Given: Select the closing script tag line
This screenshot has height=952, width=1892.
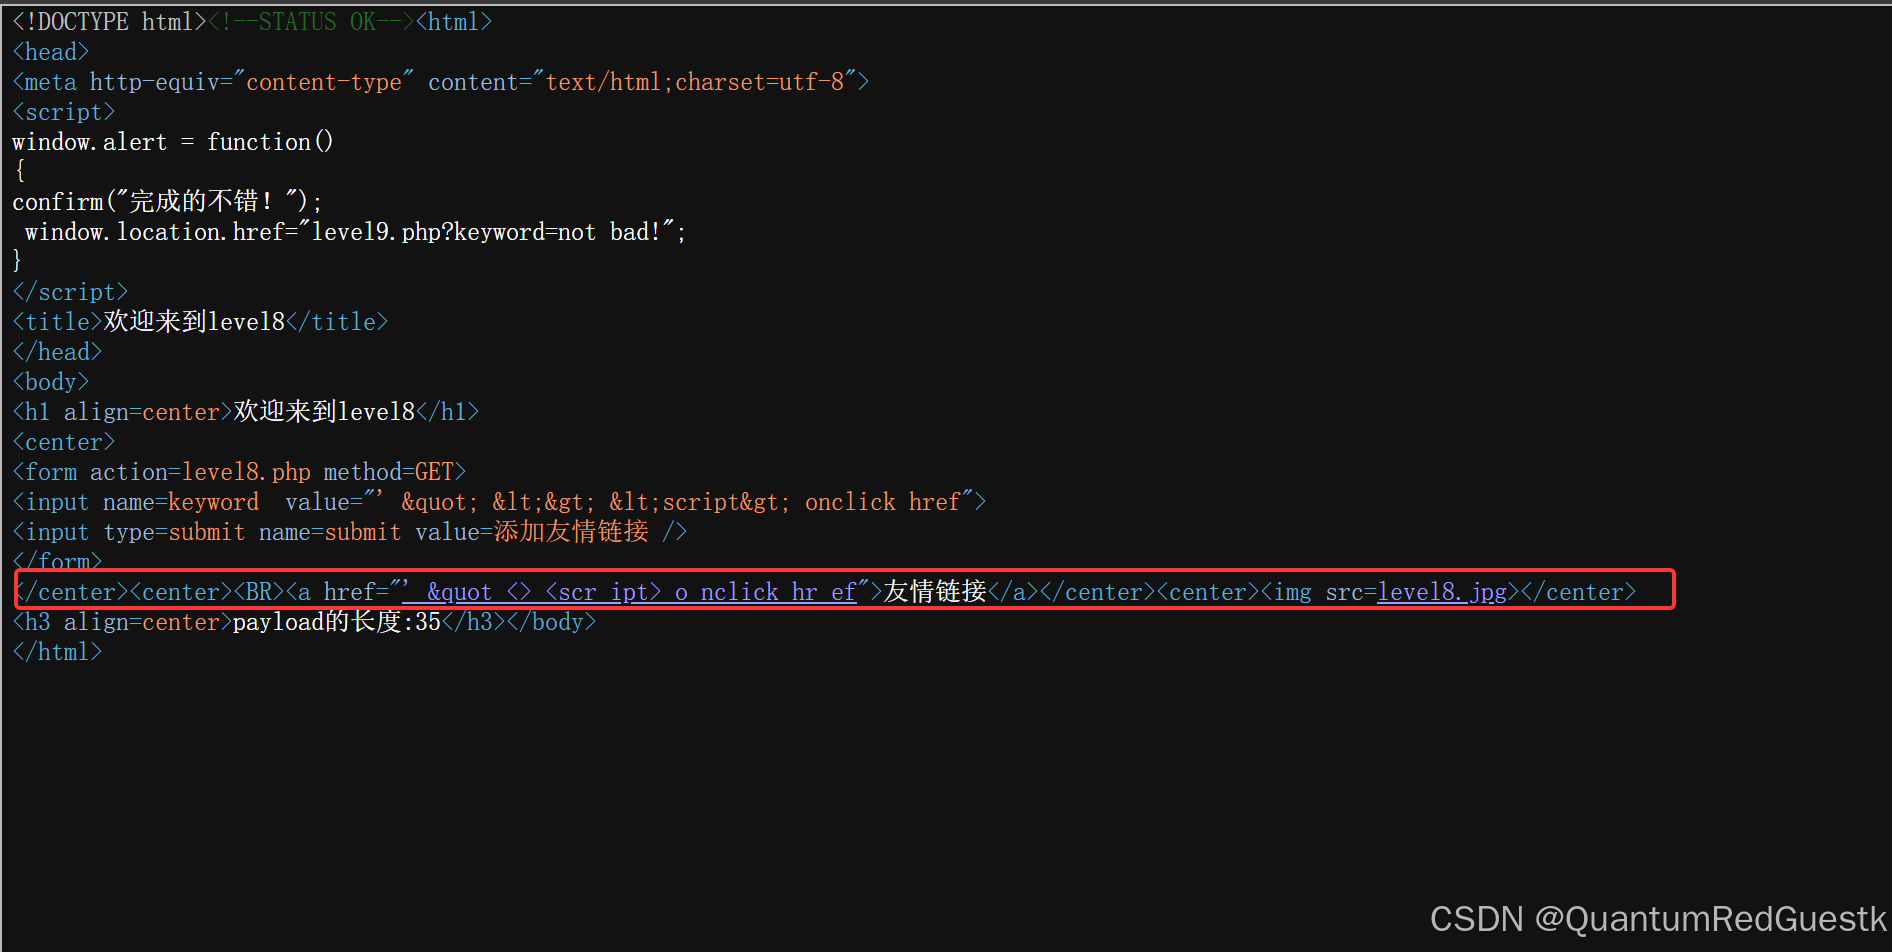Looking at the screenshot, I should tap(70, 292).
